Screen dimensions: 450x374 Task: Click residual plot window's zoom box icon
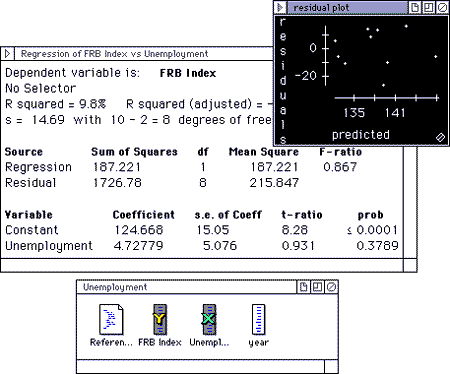(x=428, y=7)
